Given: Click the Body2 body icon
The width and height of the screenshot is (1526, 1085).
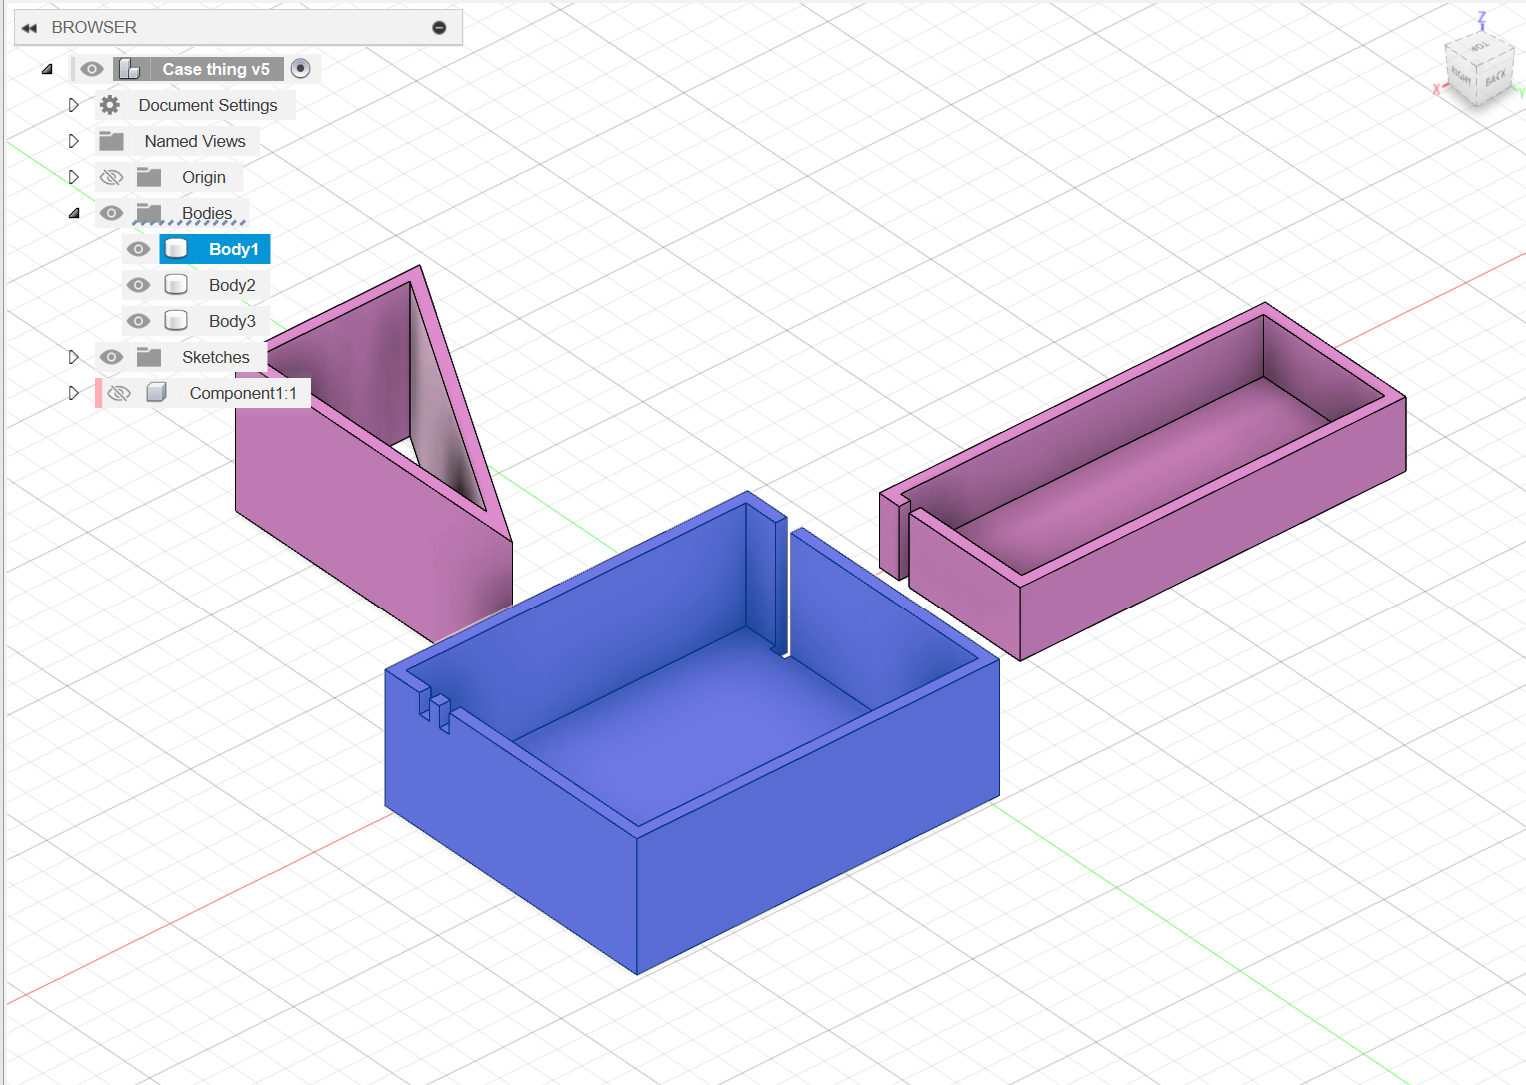Looking at the screenshot, I should tap(176, 285).
